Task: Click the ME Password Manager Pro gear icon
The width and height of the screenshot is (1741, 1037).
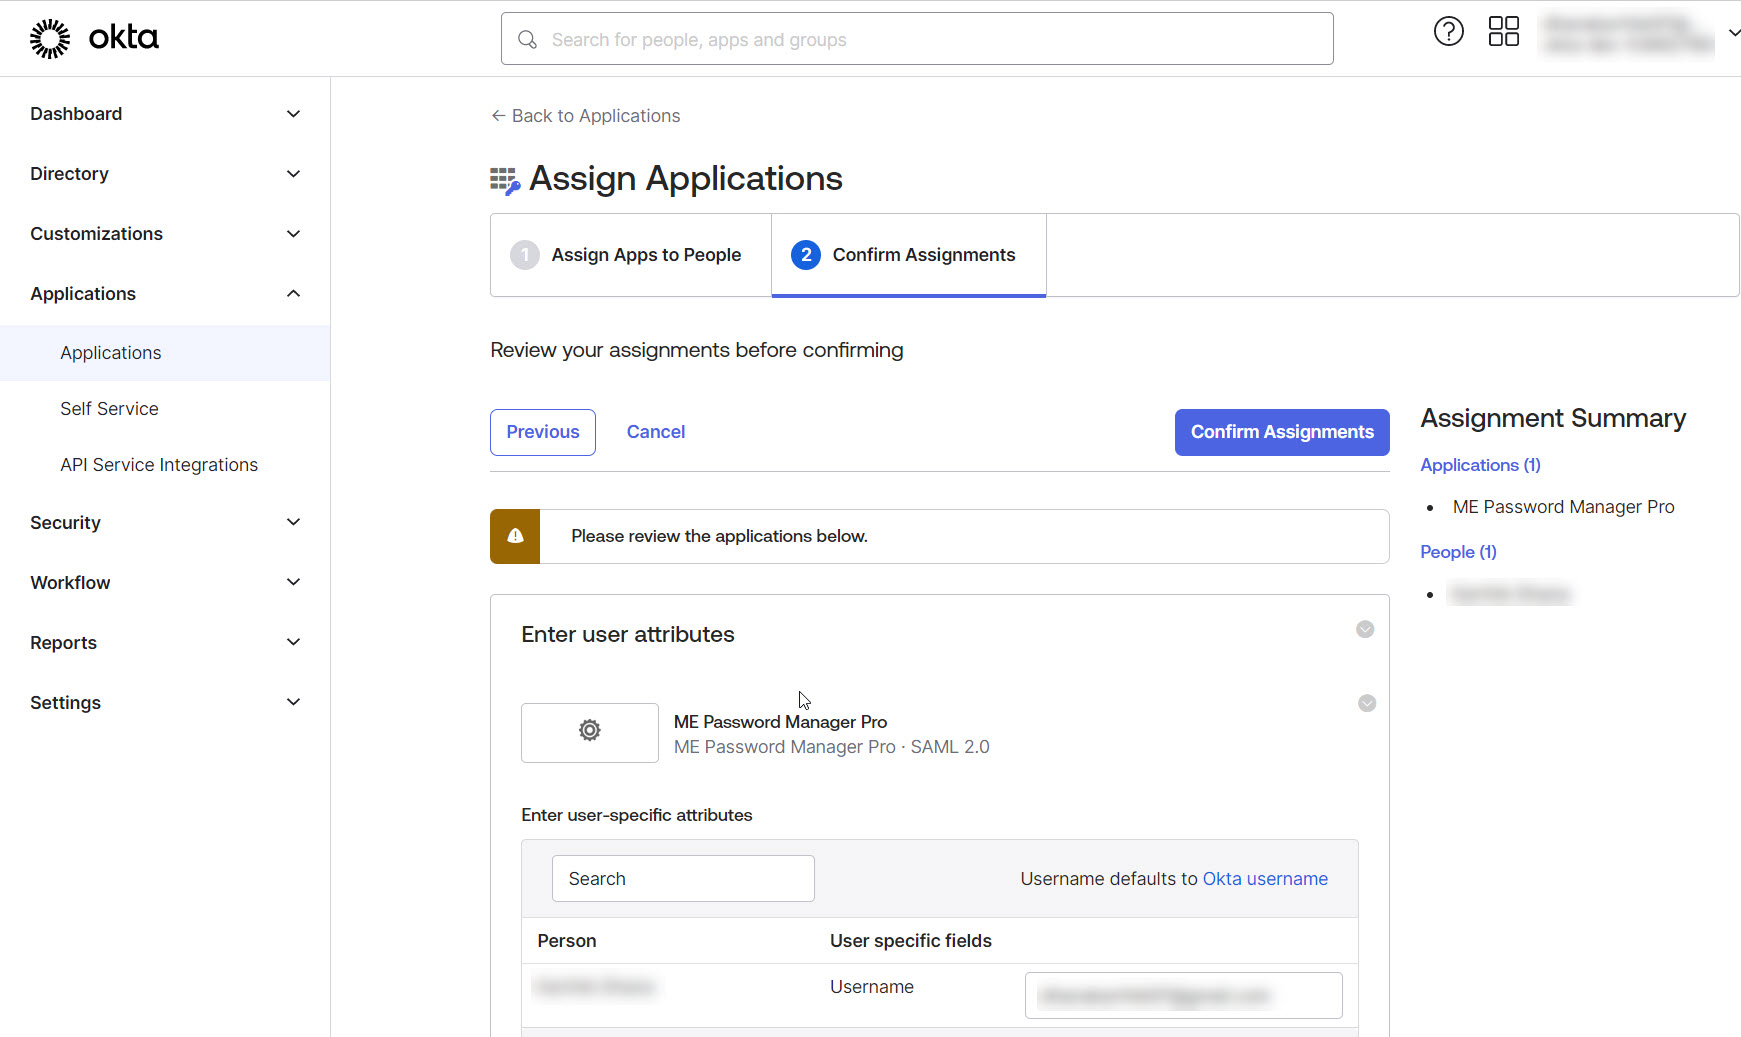Action: pyautogui.click(x=590, y=732)
